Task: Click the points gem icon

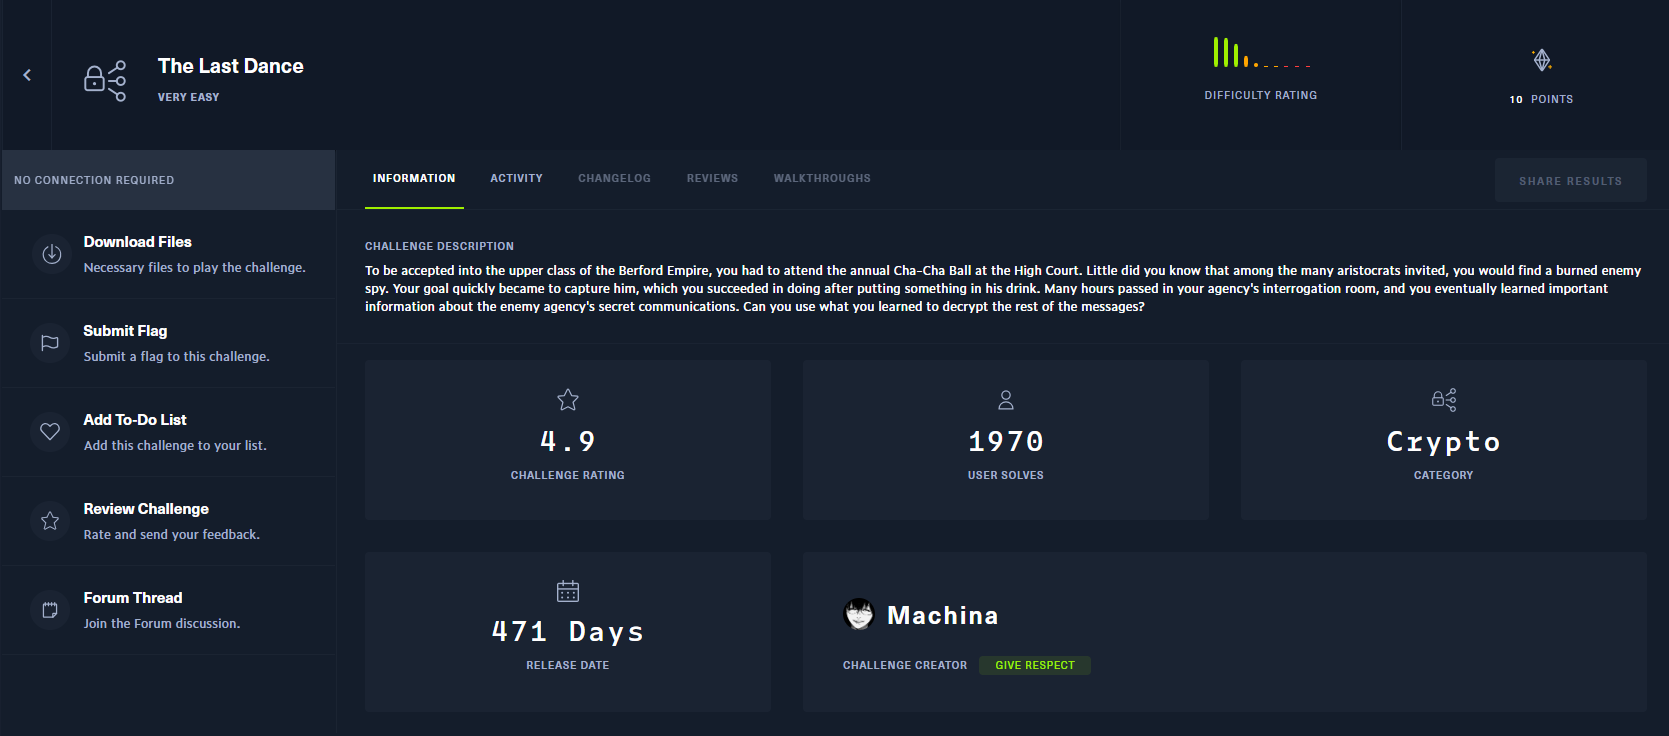Action: (1542, 60)
